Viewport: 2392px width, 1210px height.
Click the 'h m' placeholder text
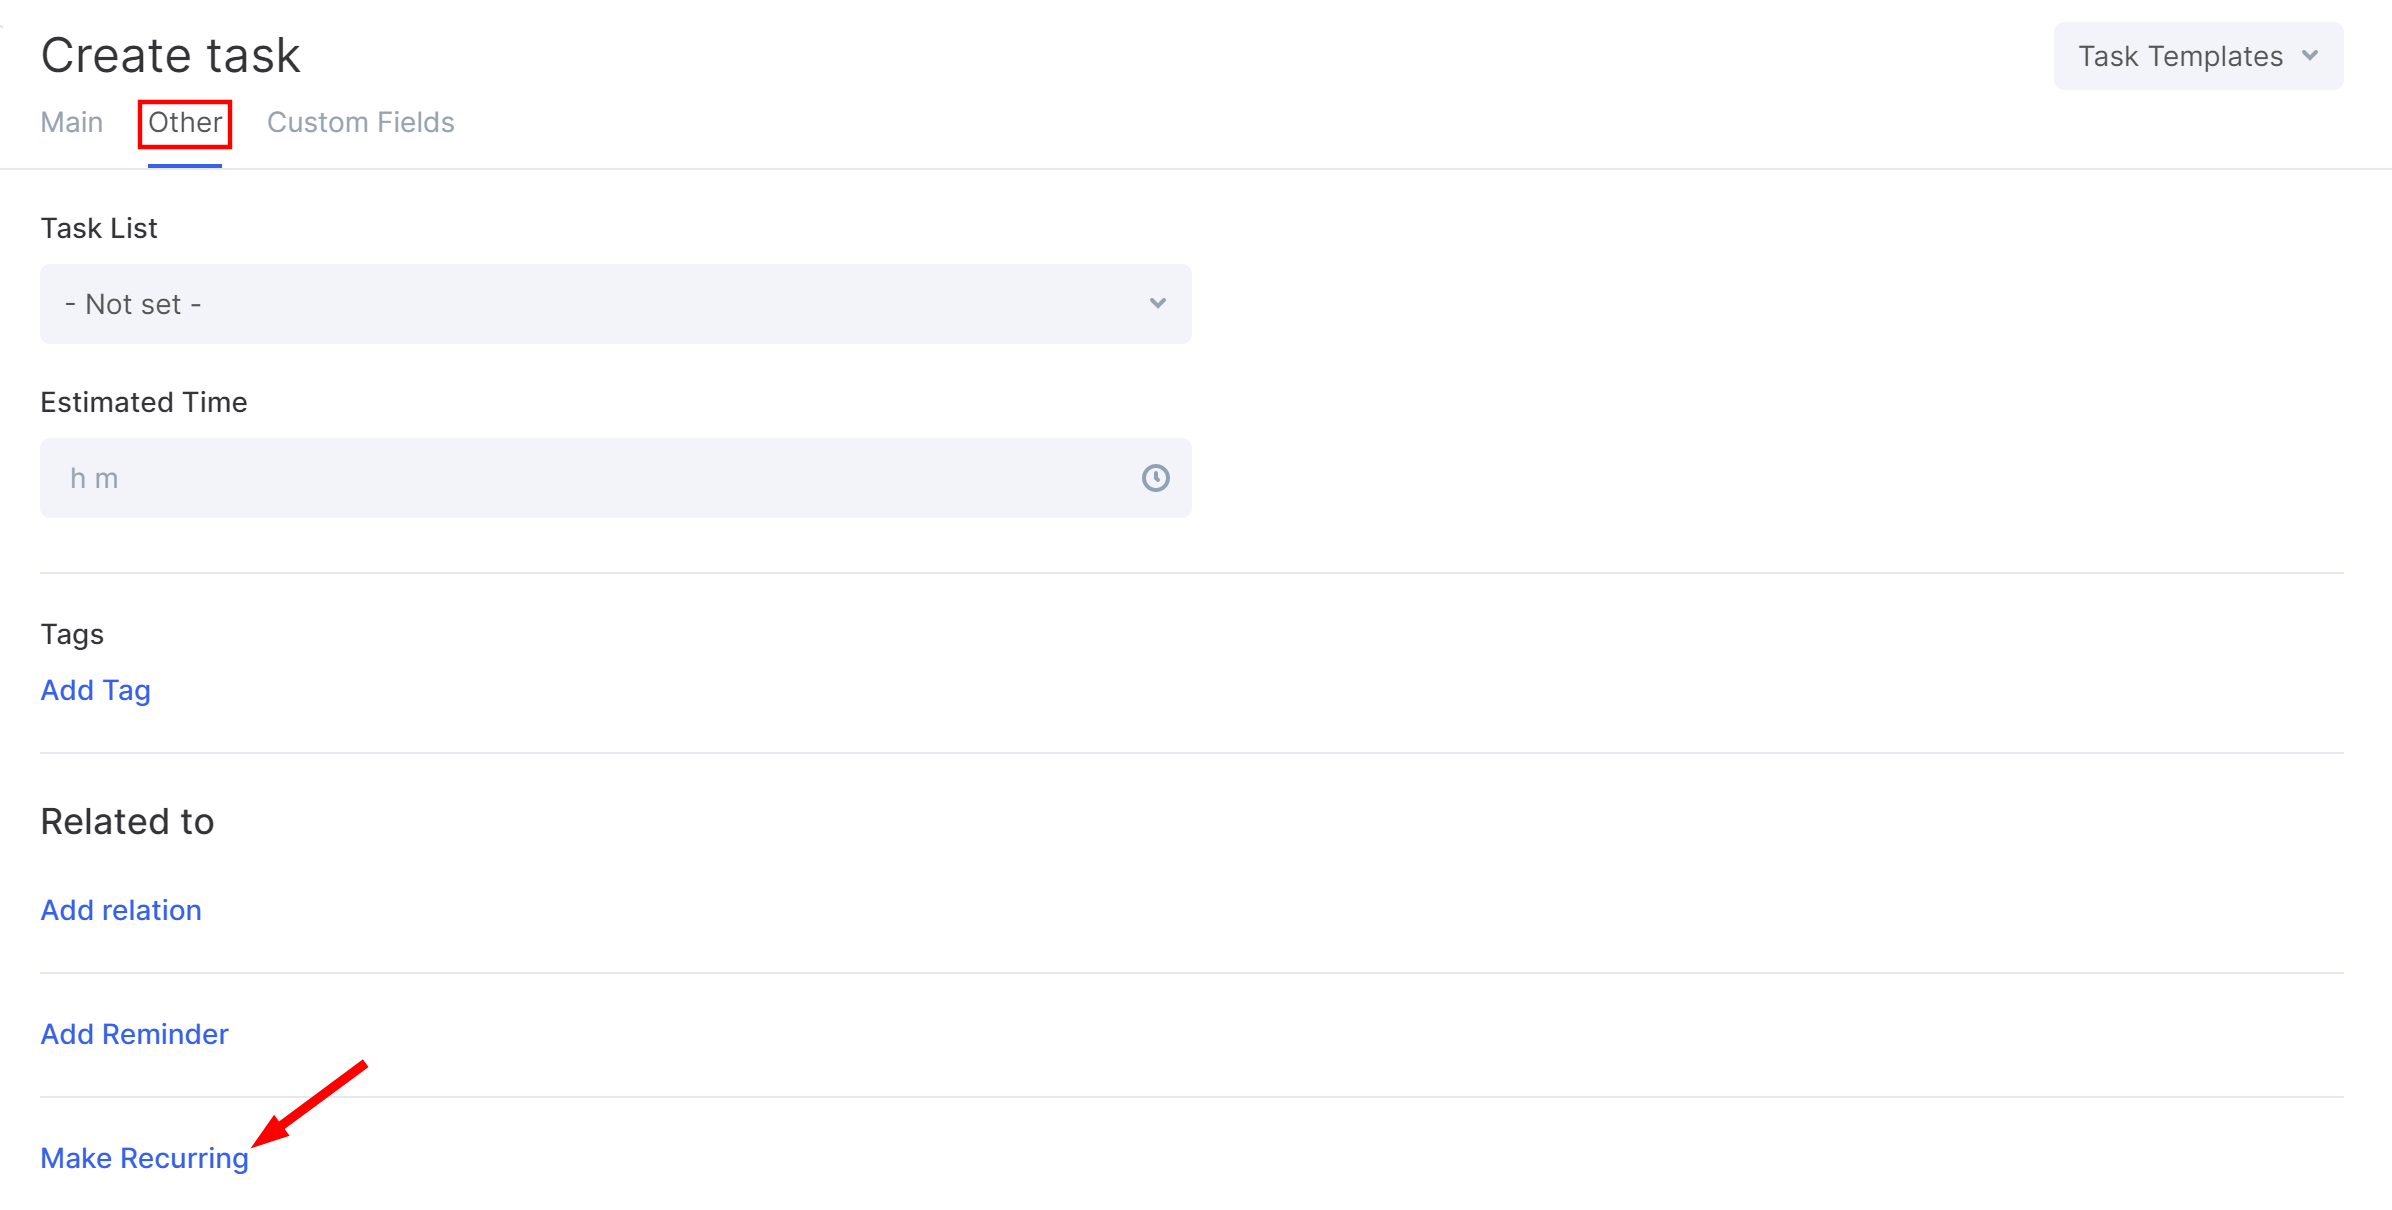(94, 478)
